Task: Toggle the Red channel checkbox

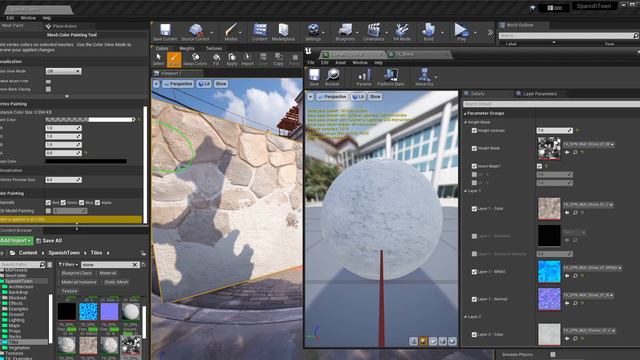Action: 49,202
